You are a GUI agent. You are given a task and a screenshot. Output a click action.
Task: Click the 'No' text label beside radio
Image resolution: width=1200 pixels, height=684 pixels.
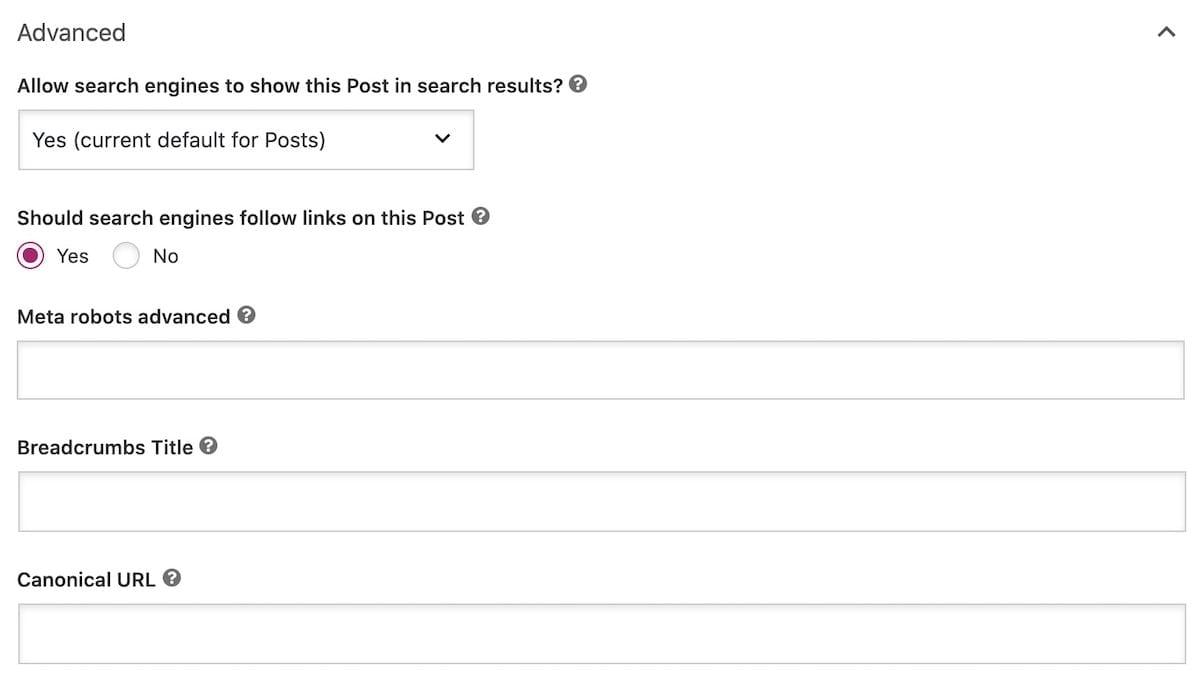pos(166,256)
